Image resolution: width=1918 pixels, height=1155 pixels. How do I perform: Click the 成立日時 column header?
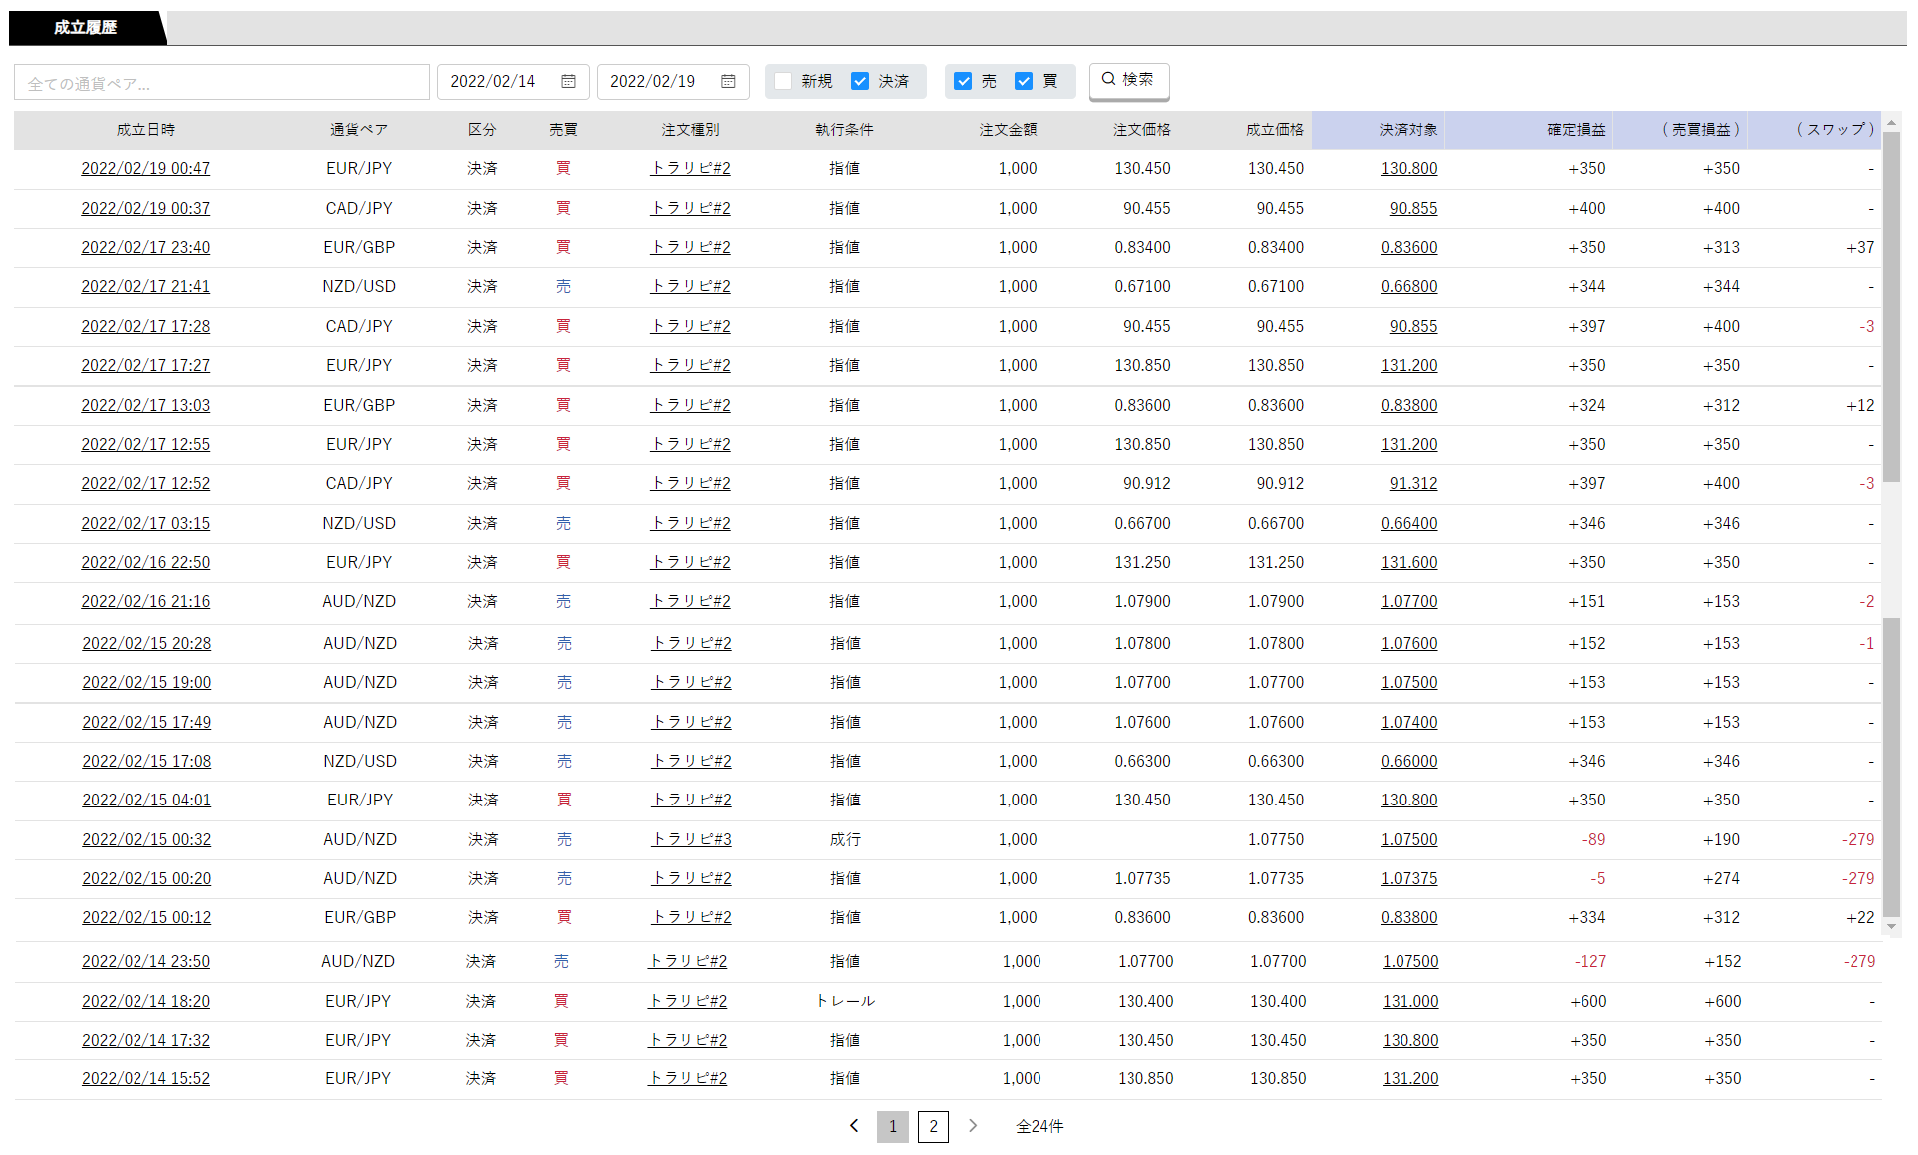coord(146,130)
